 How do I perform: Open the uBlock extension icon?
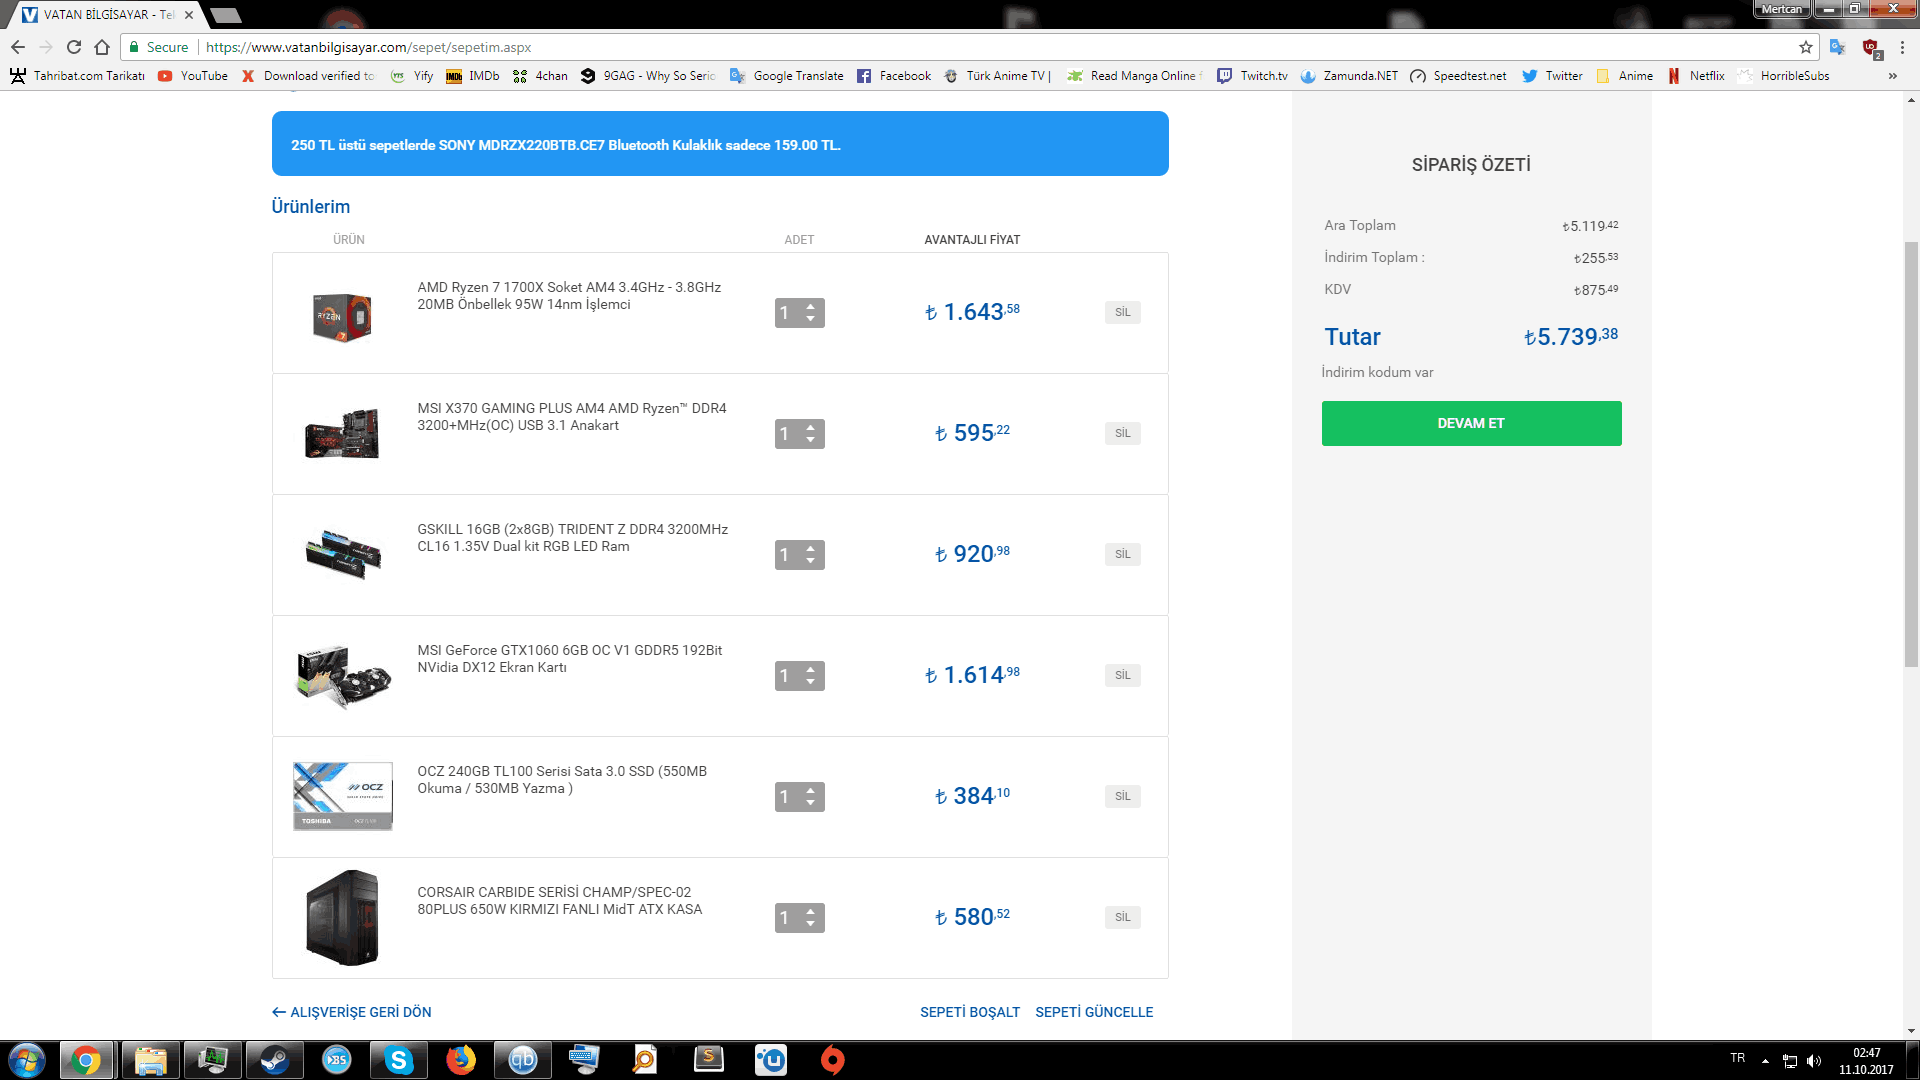[1871, 48]
